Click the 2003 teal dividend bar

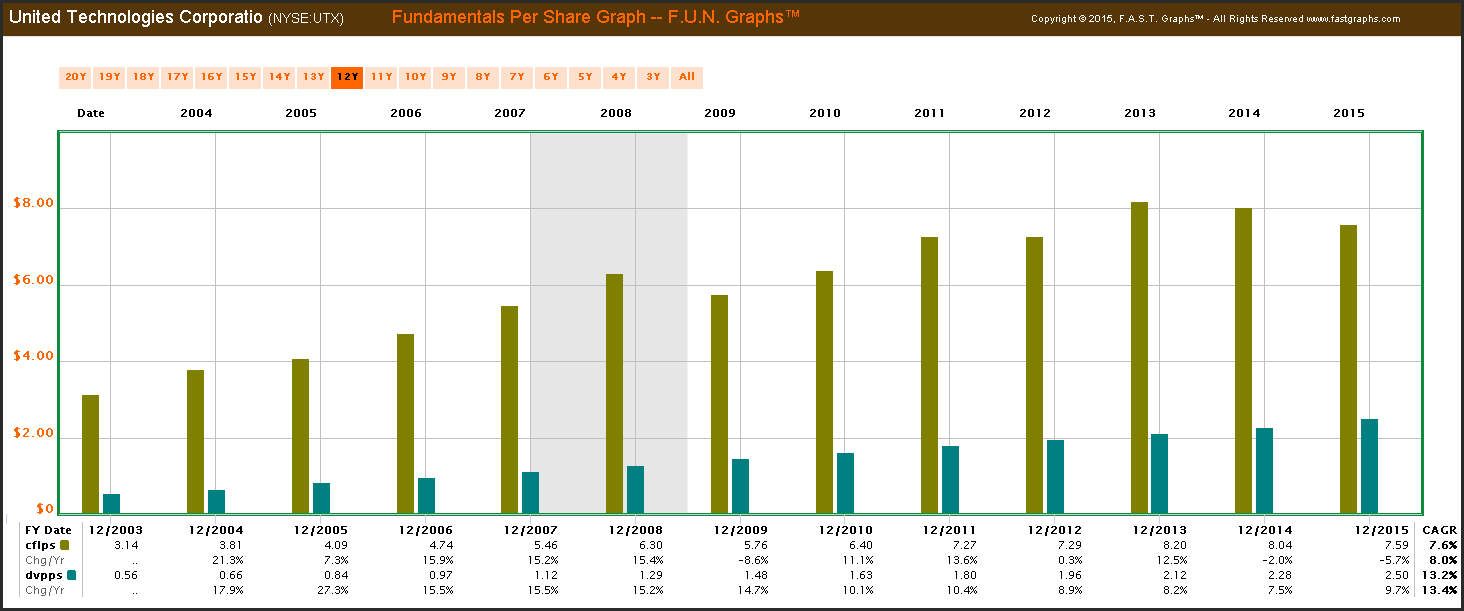tap(111, 503)
